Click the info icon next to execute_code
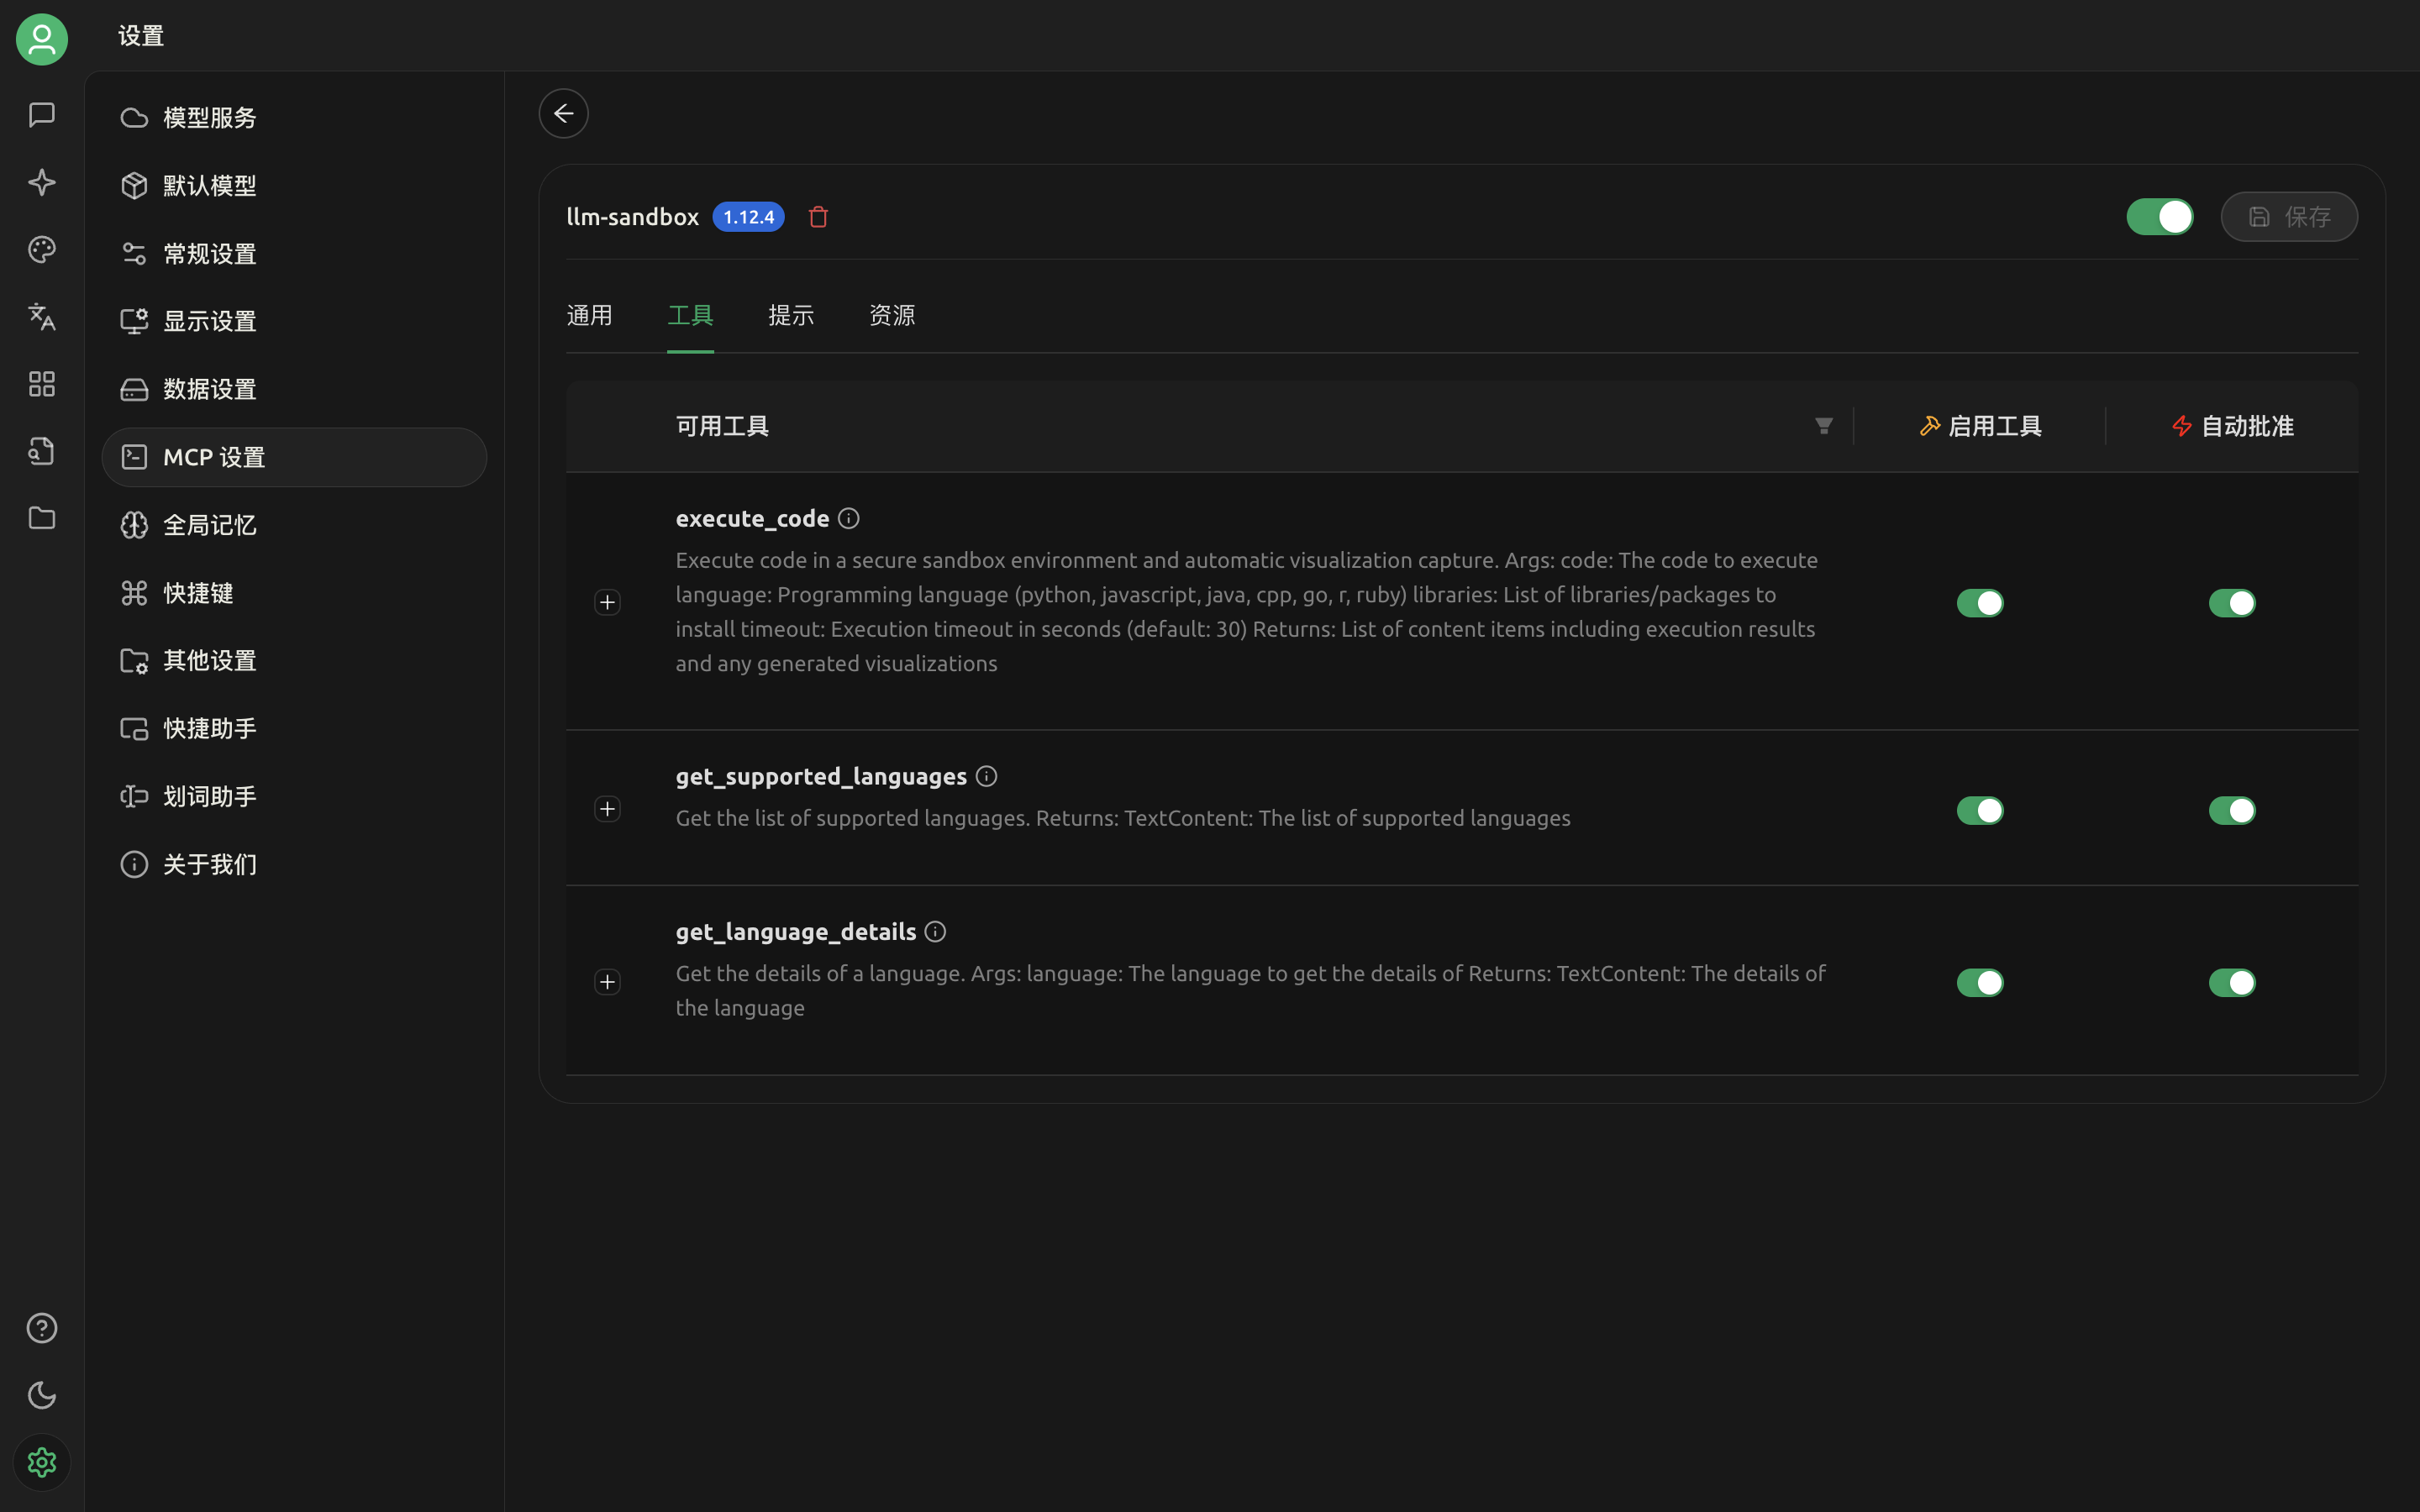2420x1512 pixels. [848, 518]
